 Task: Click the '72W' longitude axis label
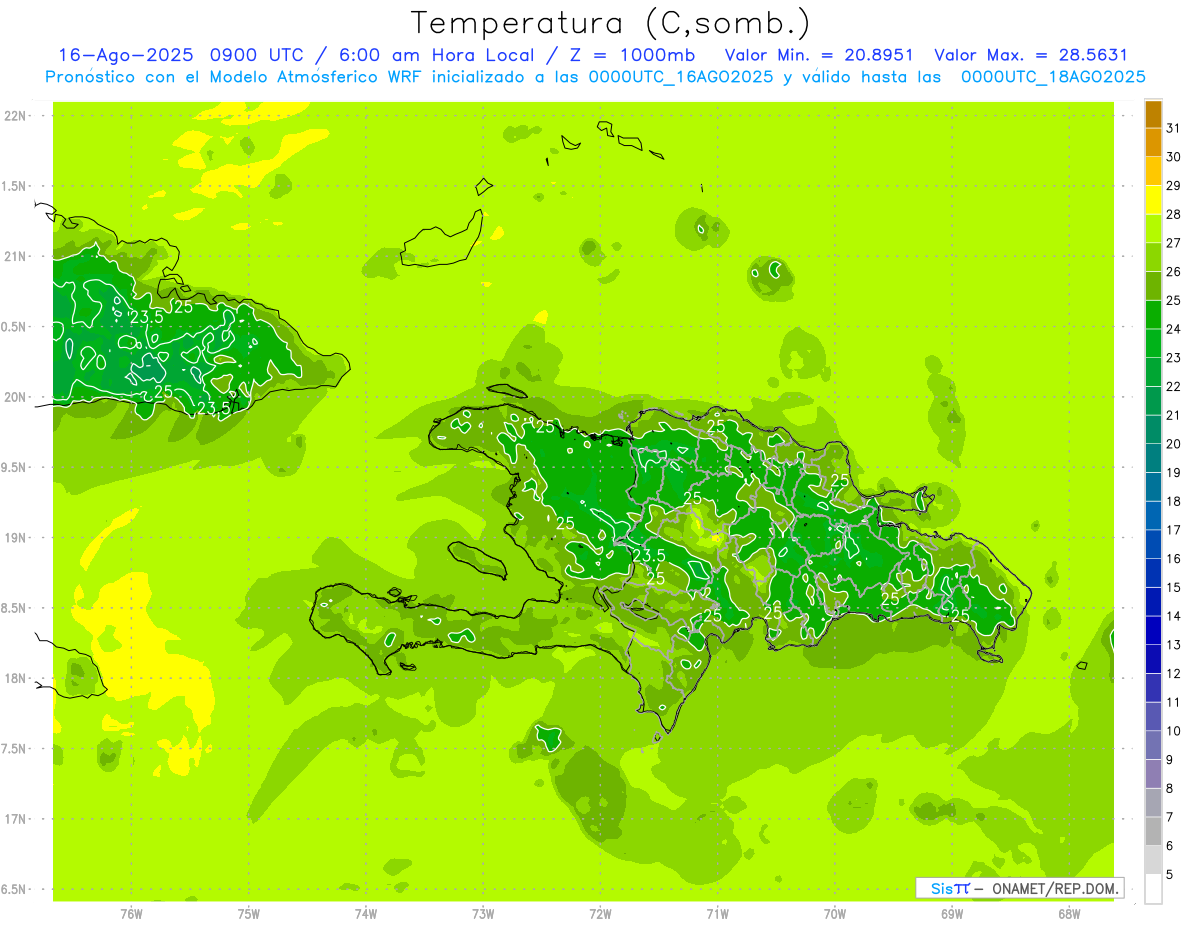[x=600, y=914]
